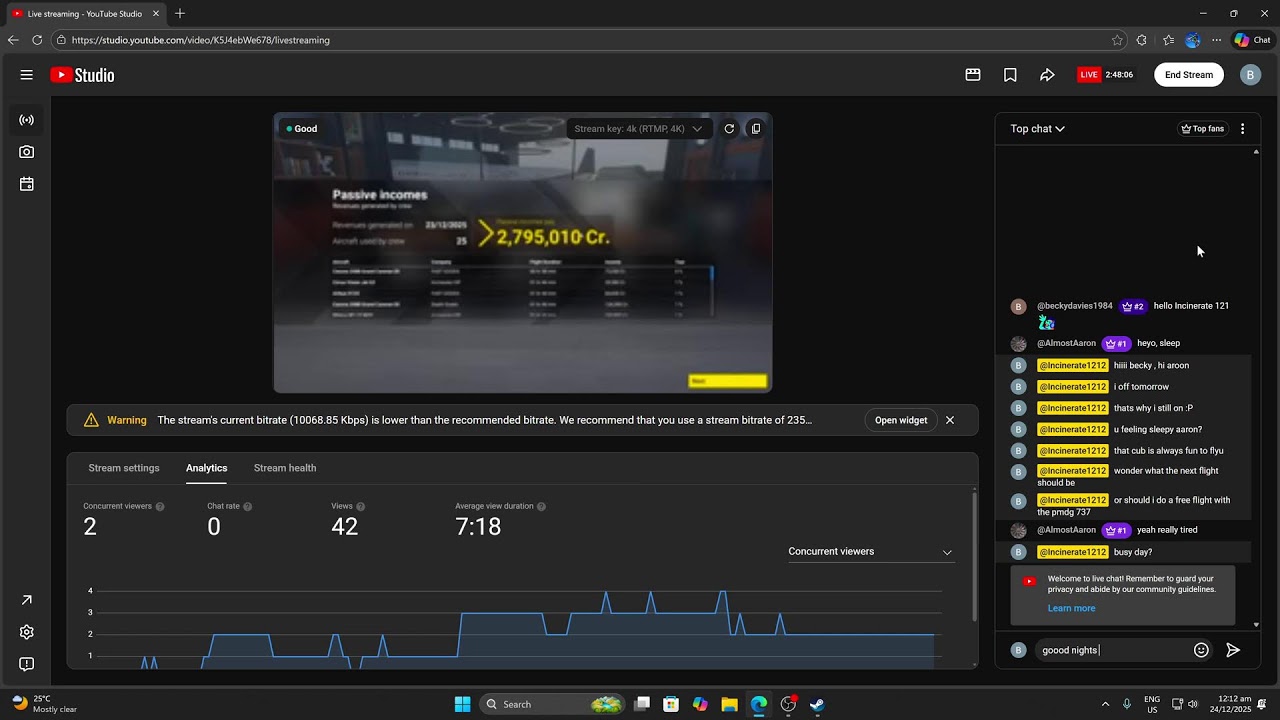Bookmark this page with the star icon
The image size is (1280, 720).
(1117, 40)
